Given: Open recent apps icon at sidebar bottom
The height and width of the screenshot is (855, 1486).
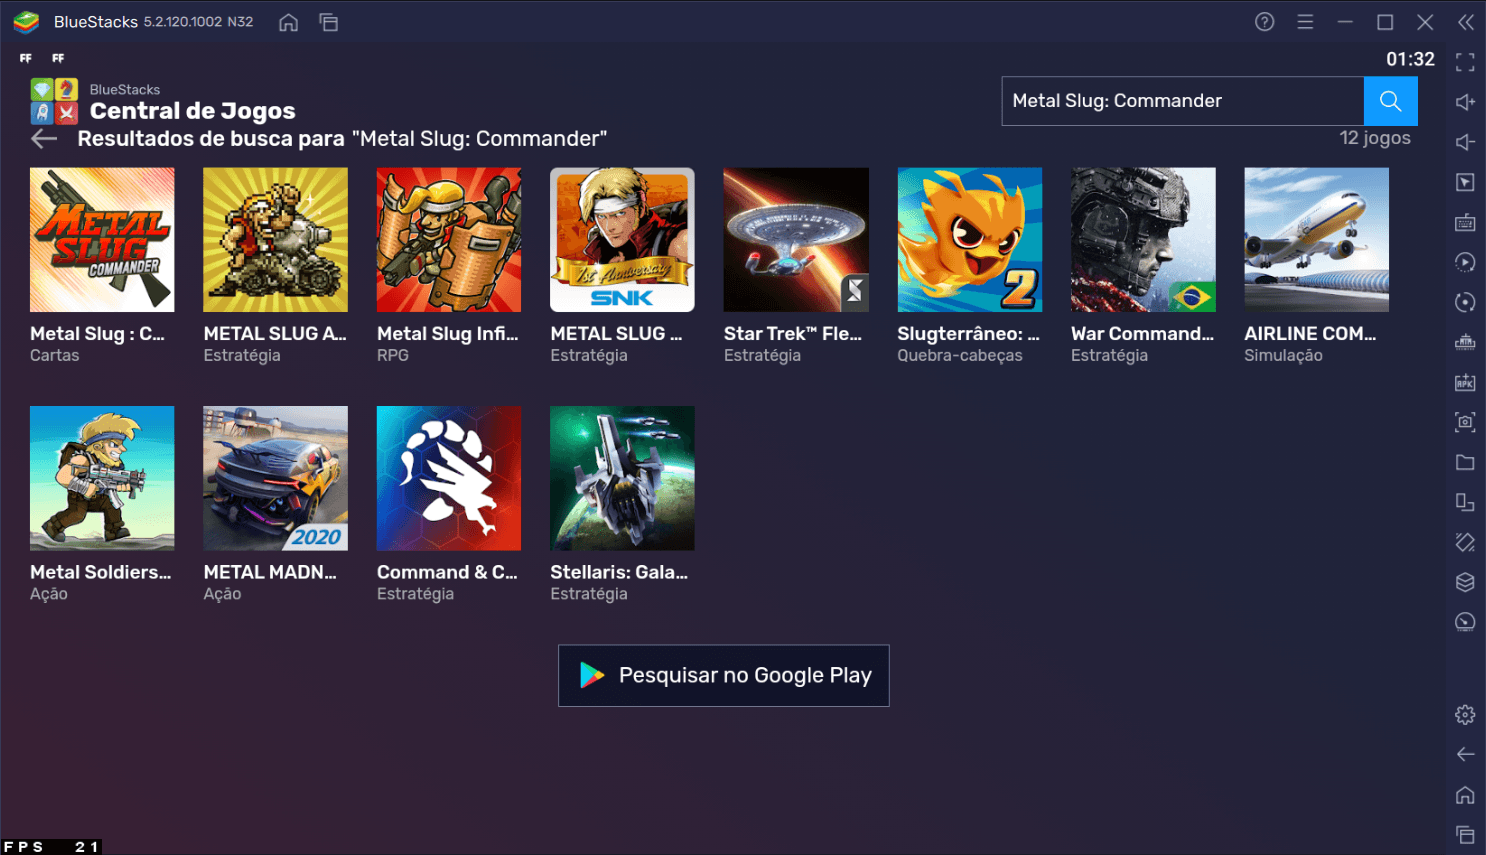Looking at the screenshot, I should coord(1465,834).
